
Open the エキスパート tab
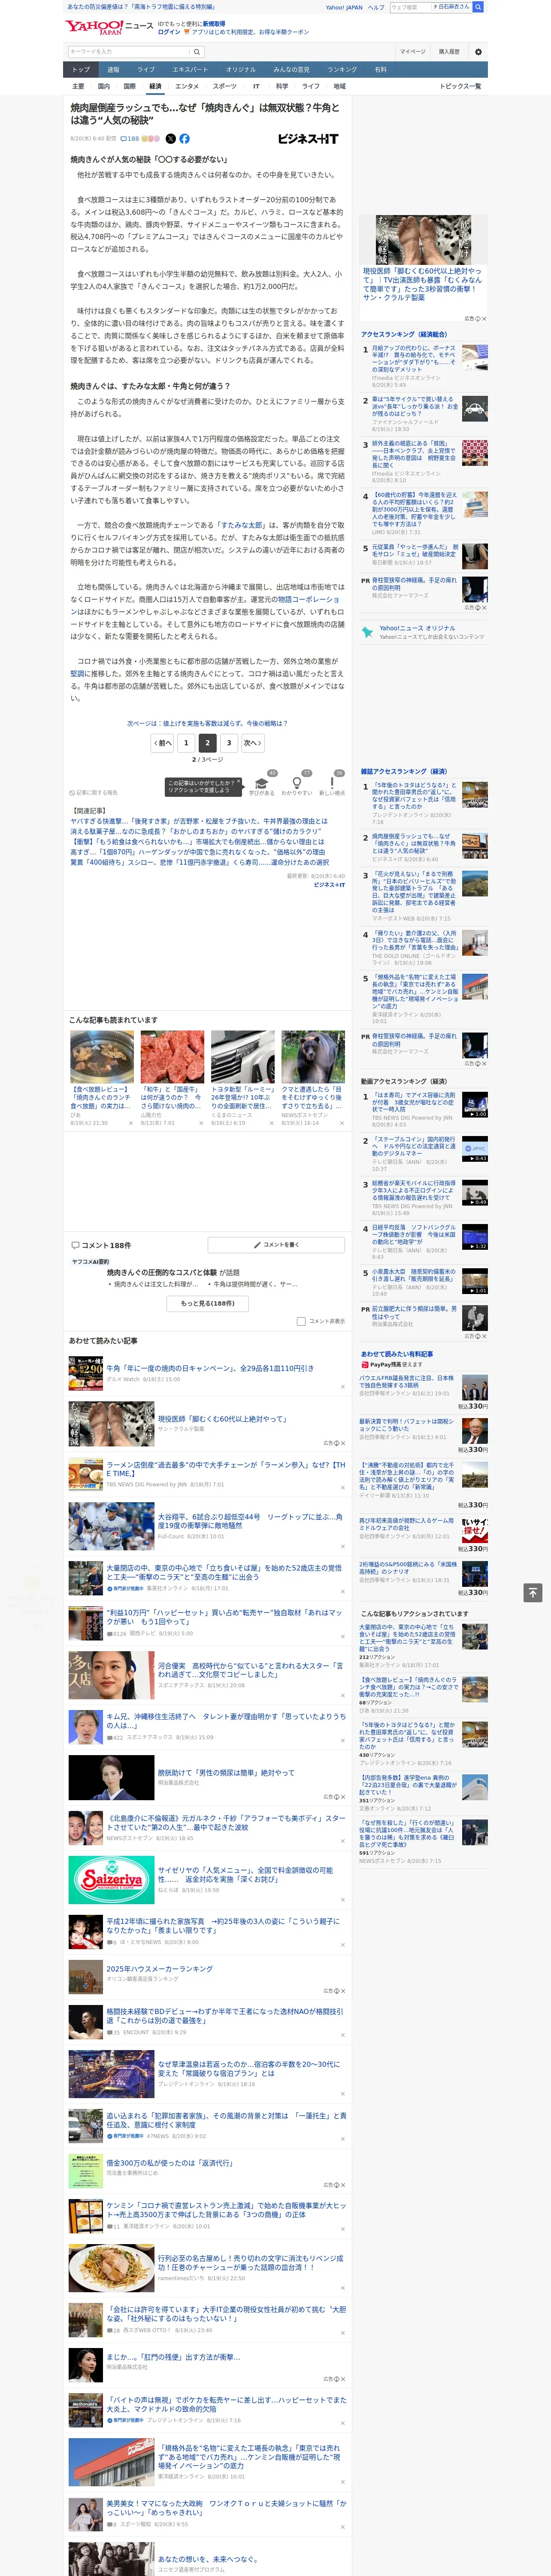pos(190,70)
